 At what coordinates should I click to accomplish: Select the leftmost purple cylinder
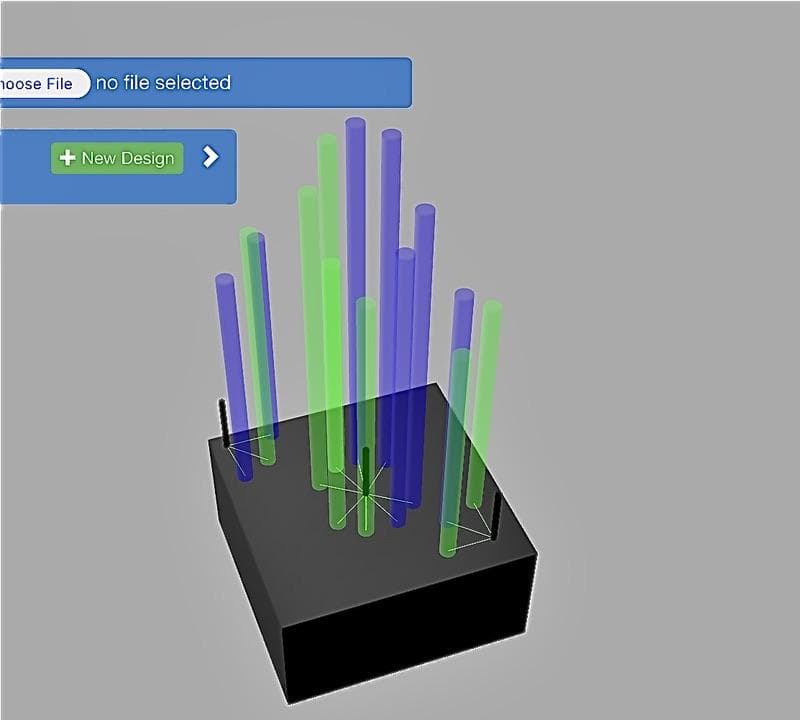click(x=234, y=378)
